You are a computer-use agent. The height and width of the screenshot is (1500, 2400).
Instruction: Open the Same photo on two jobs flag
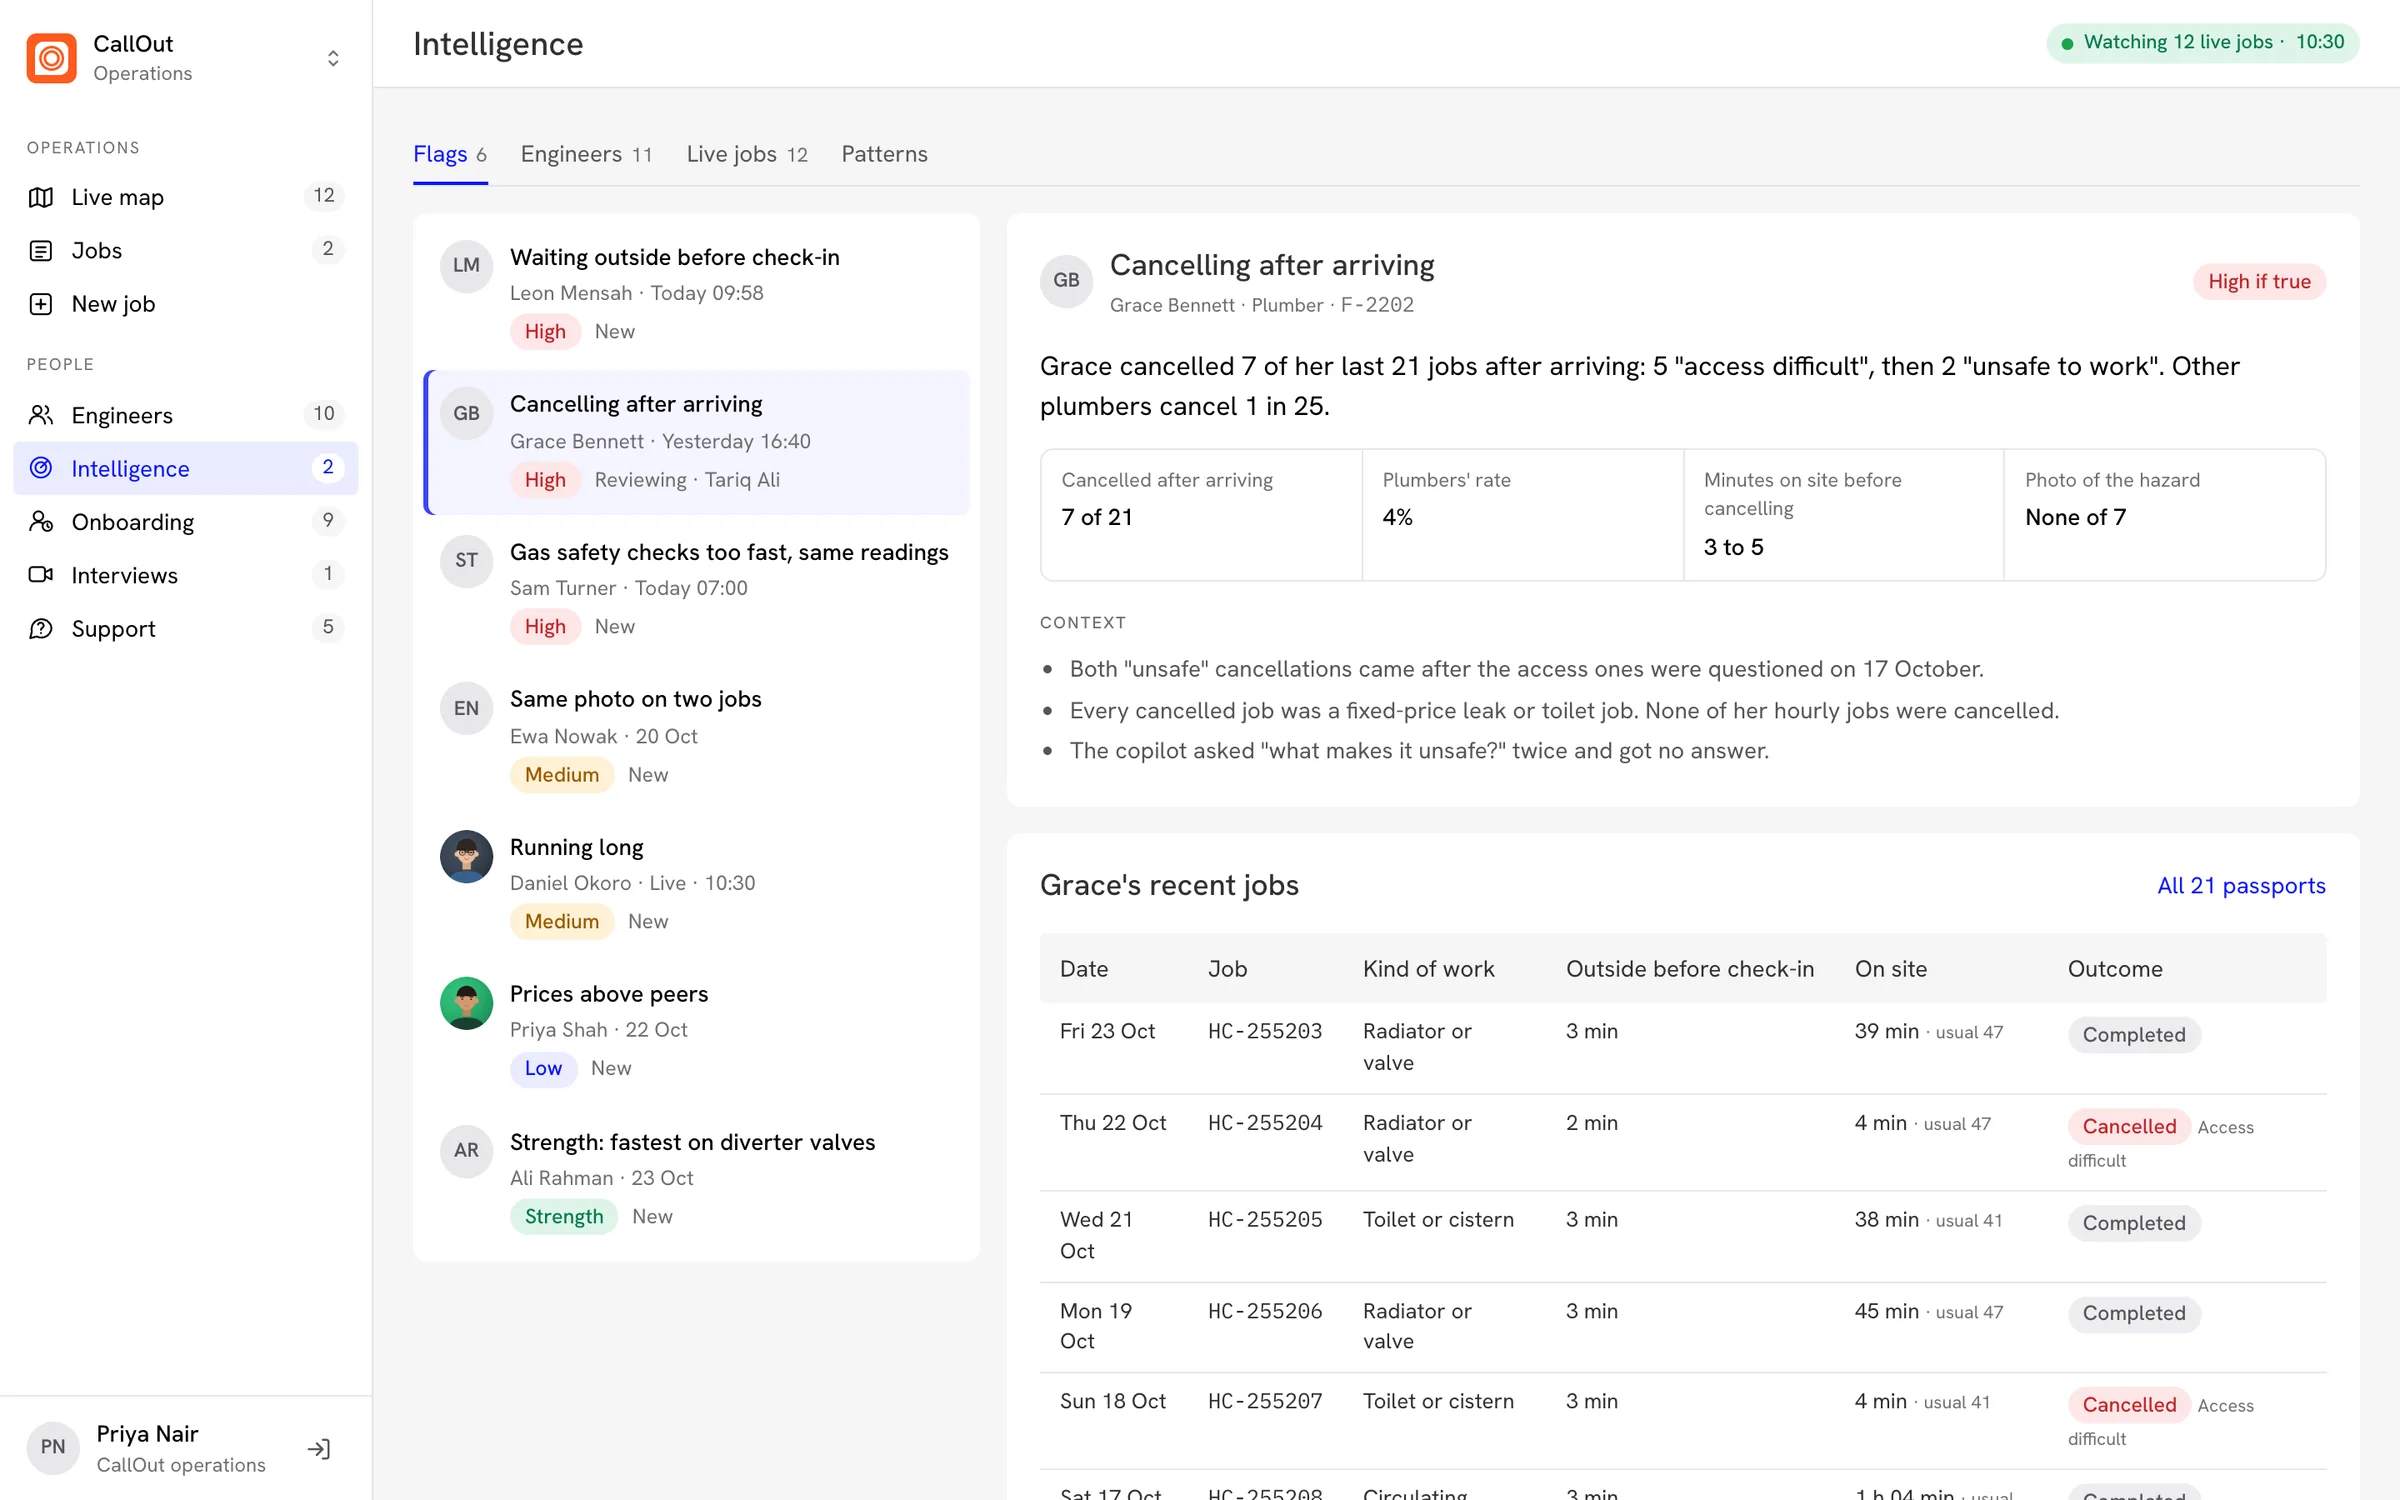[x=697, y=737]
